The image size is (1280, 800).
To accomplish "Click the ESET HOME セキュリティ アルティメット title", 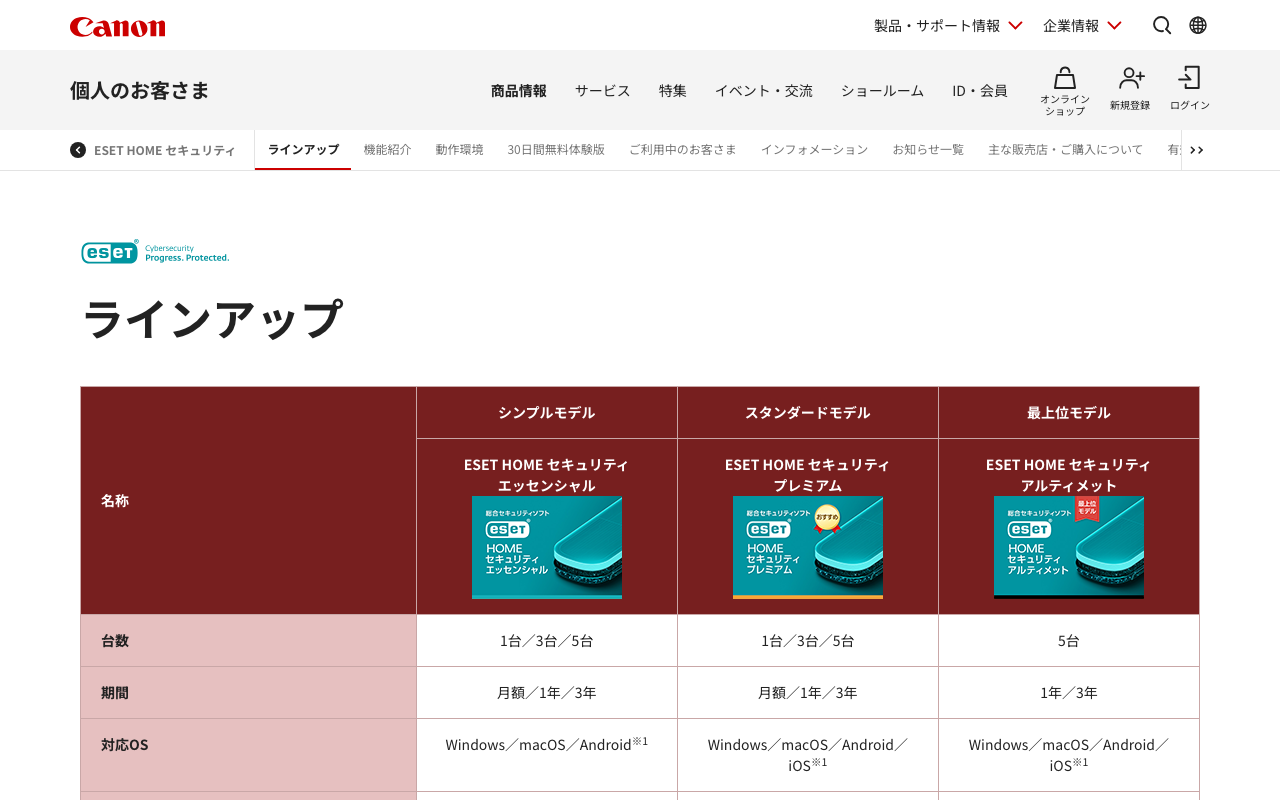I will click(x=1069, y=475).
